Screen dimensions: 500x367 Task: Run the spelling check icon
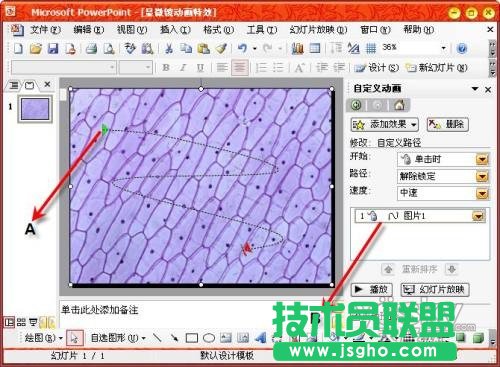coord(130,49)
